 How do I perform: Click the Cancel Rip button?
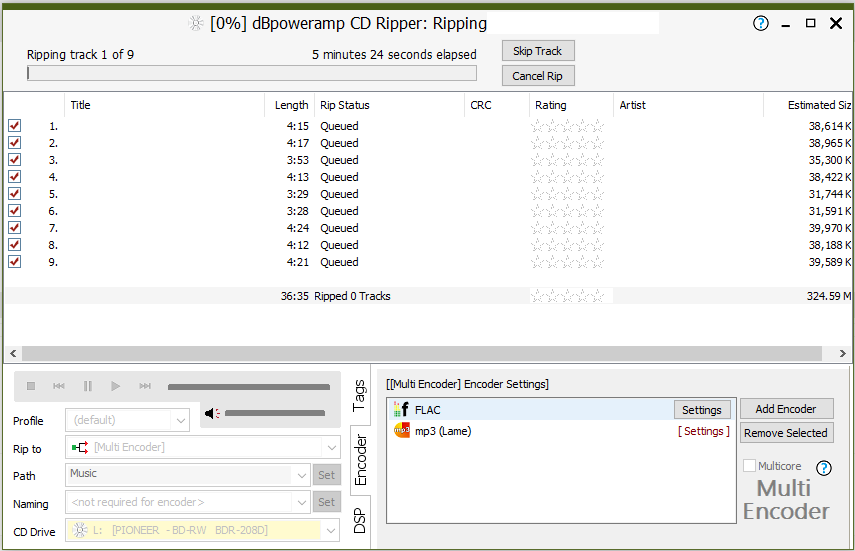point(538,76)
